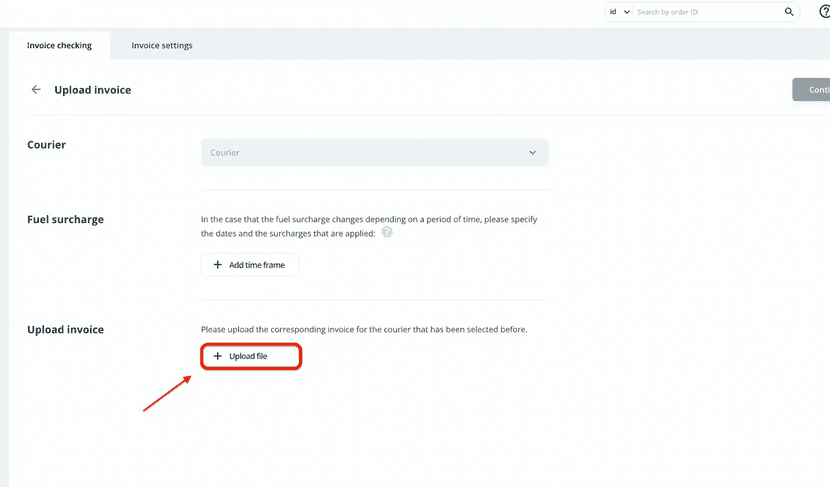The image size is (830, 487).
Task: Click the question mark icon for fuel surcharge
Action: (387, 232)
